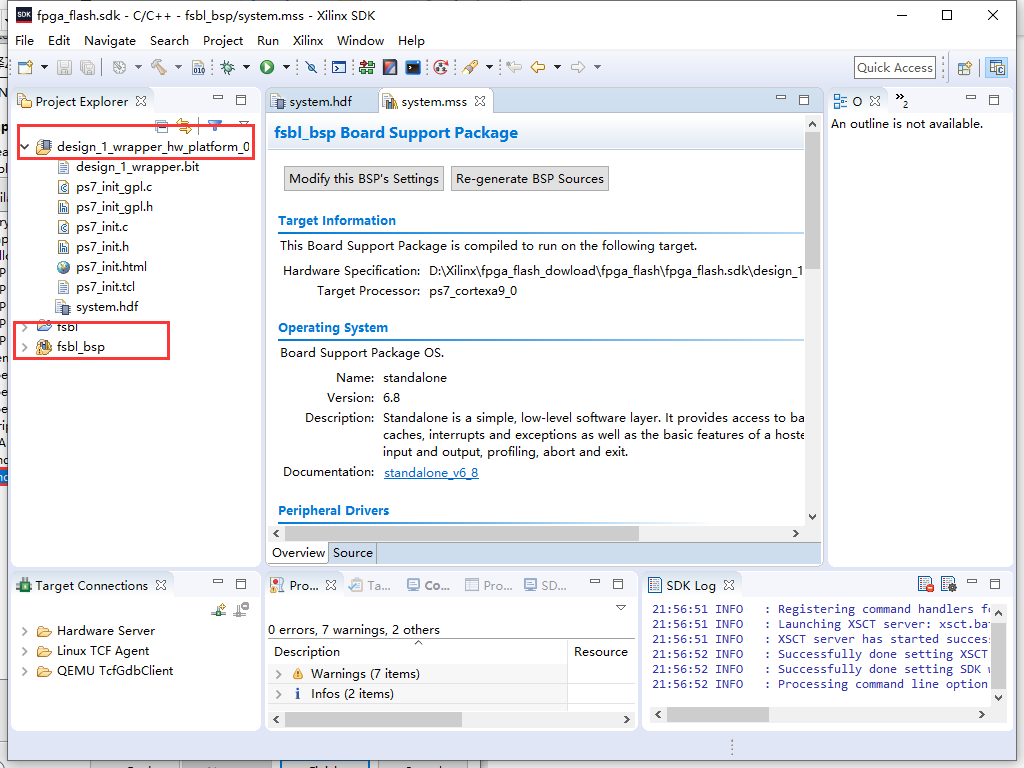The image size is (1024, 768).
Task: Switch to the Source tab of system.mss
Action: pos(353,553)
